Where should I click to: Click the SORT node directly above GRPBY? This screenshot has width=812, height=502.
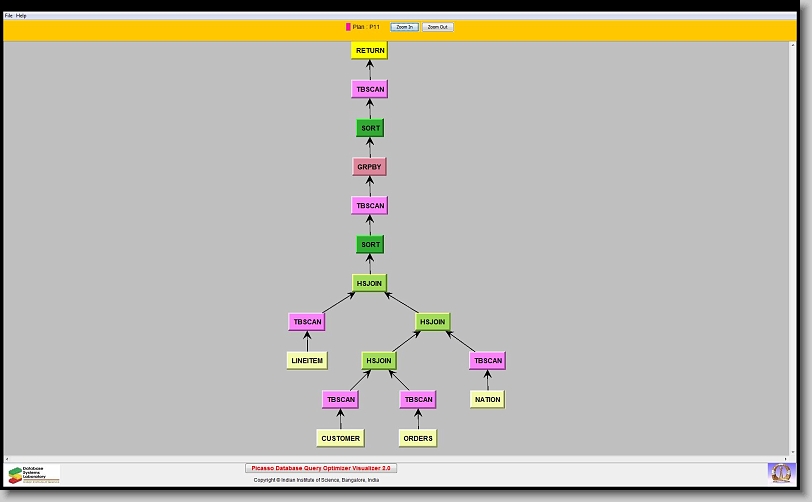coord(370,128)
